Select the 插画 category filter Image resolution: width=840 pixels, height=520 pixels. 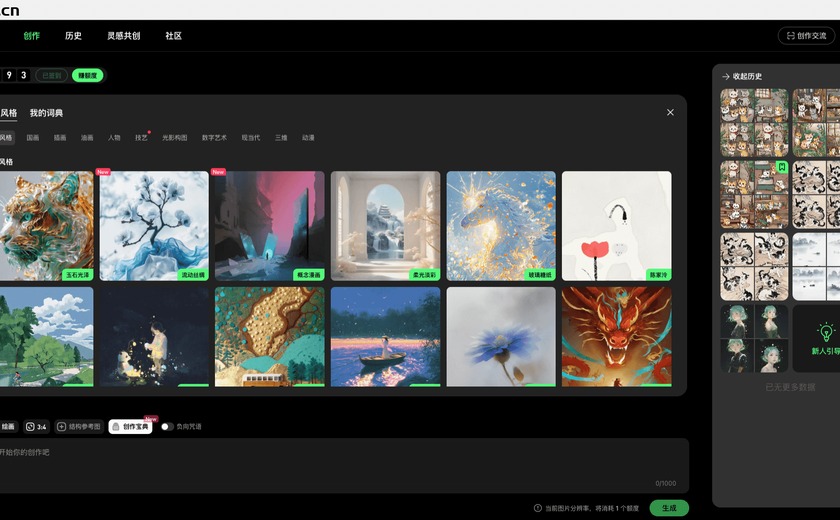pos(60,138)
